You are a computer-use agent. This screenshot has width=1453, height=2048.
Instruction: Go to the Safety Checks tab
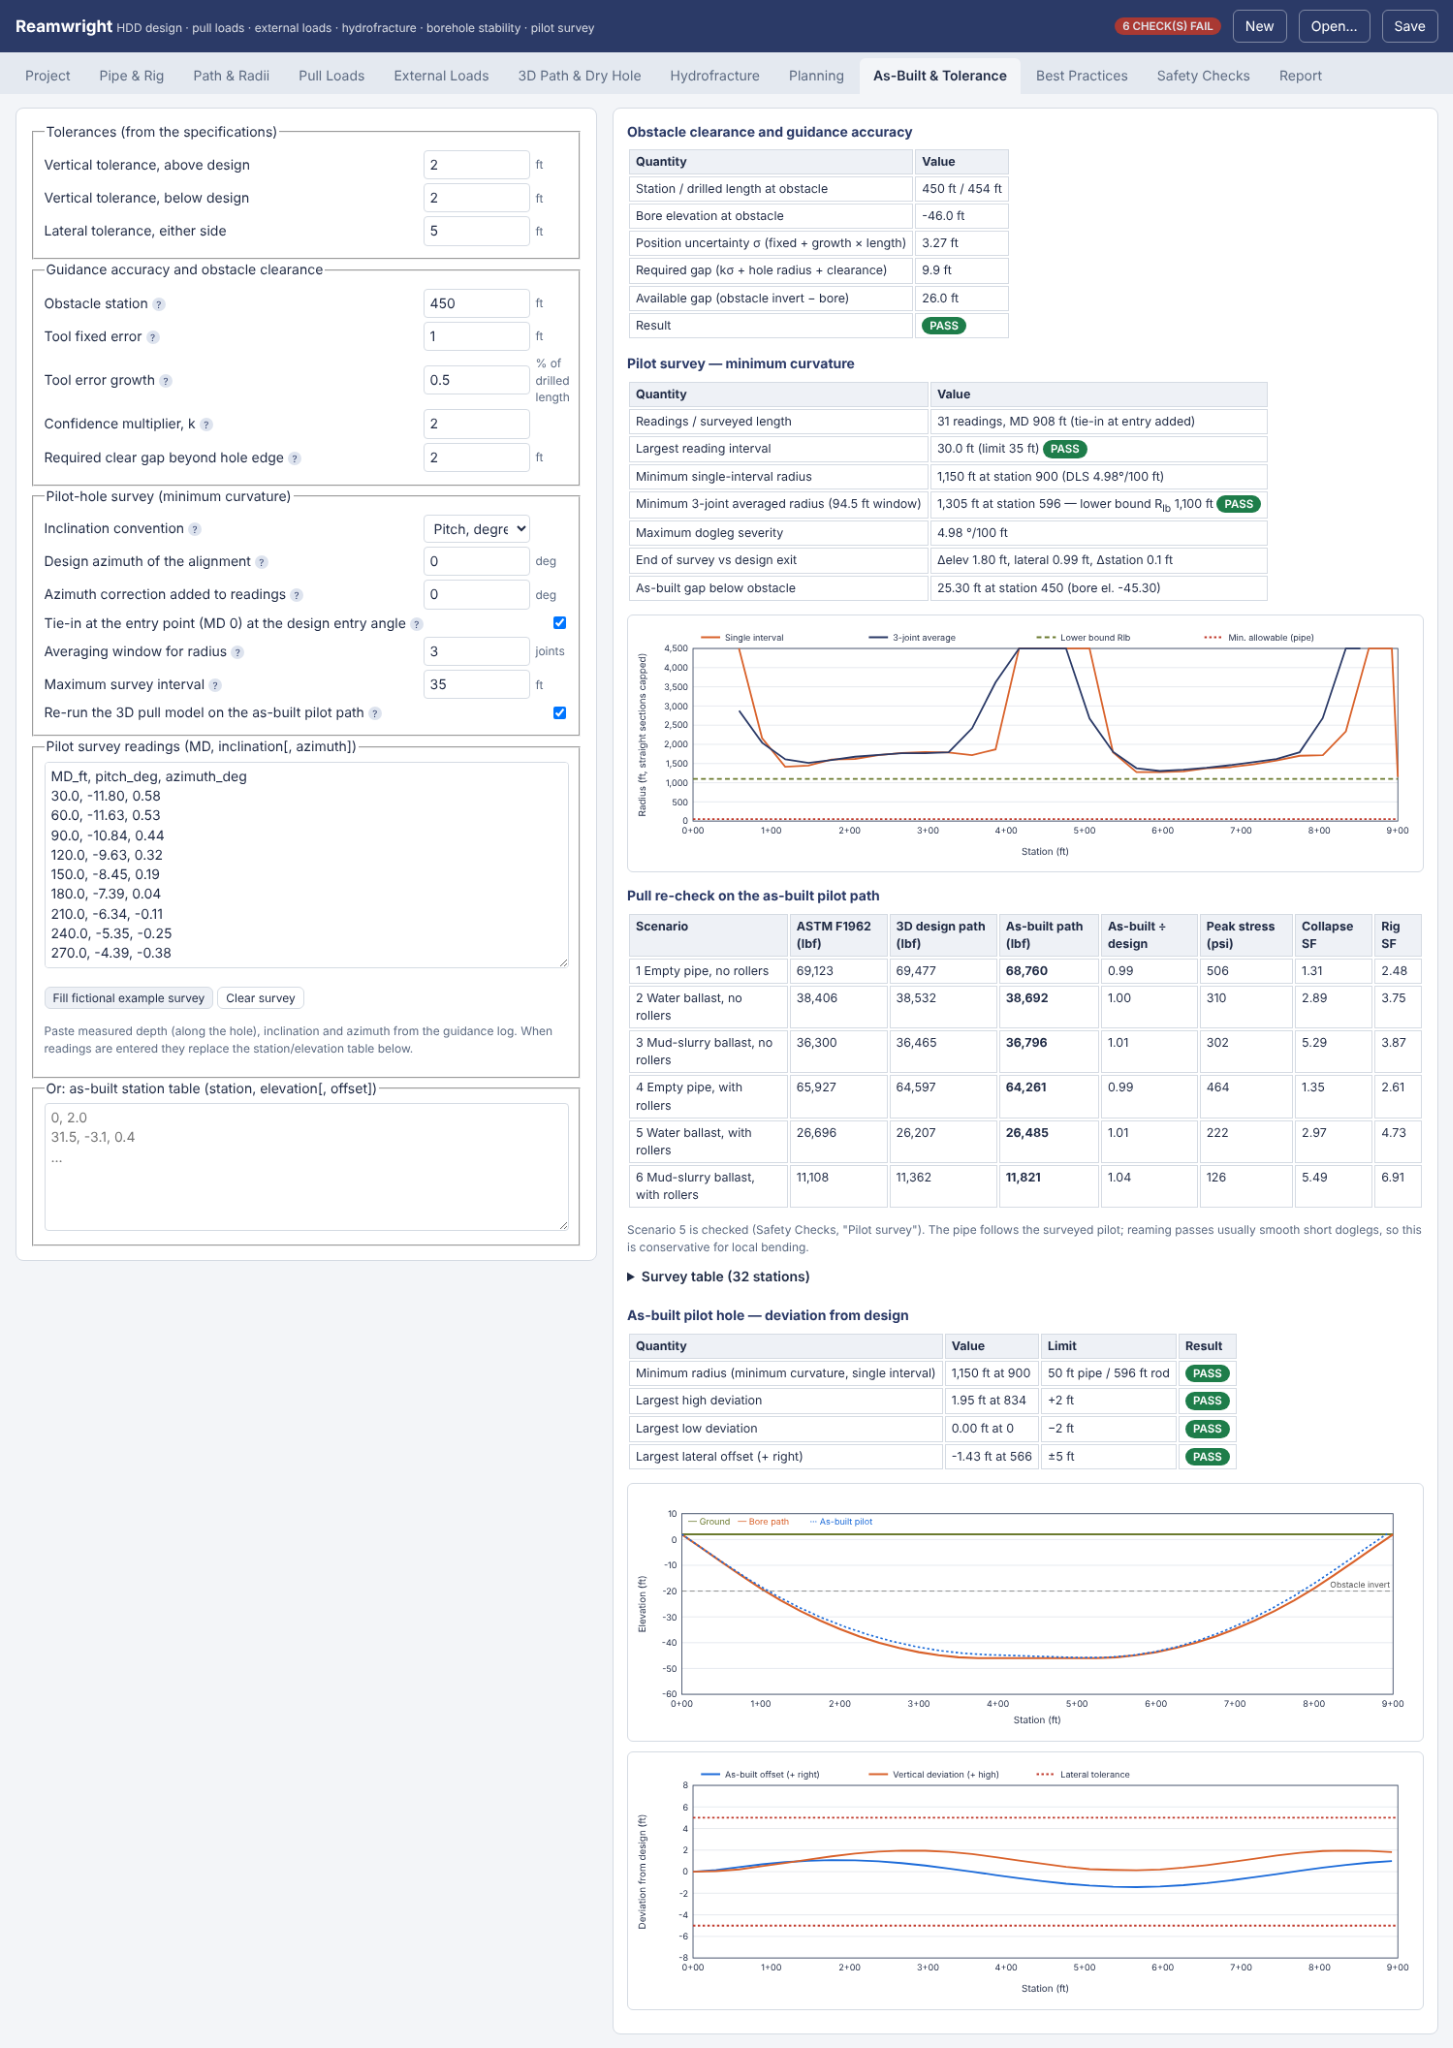[1203, 76]
